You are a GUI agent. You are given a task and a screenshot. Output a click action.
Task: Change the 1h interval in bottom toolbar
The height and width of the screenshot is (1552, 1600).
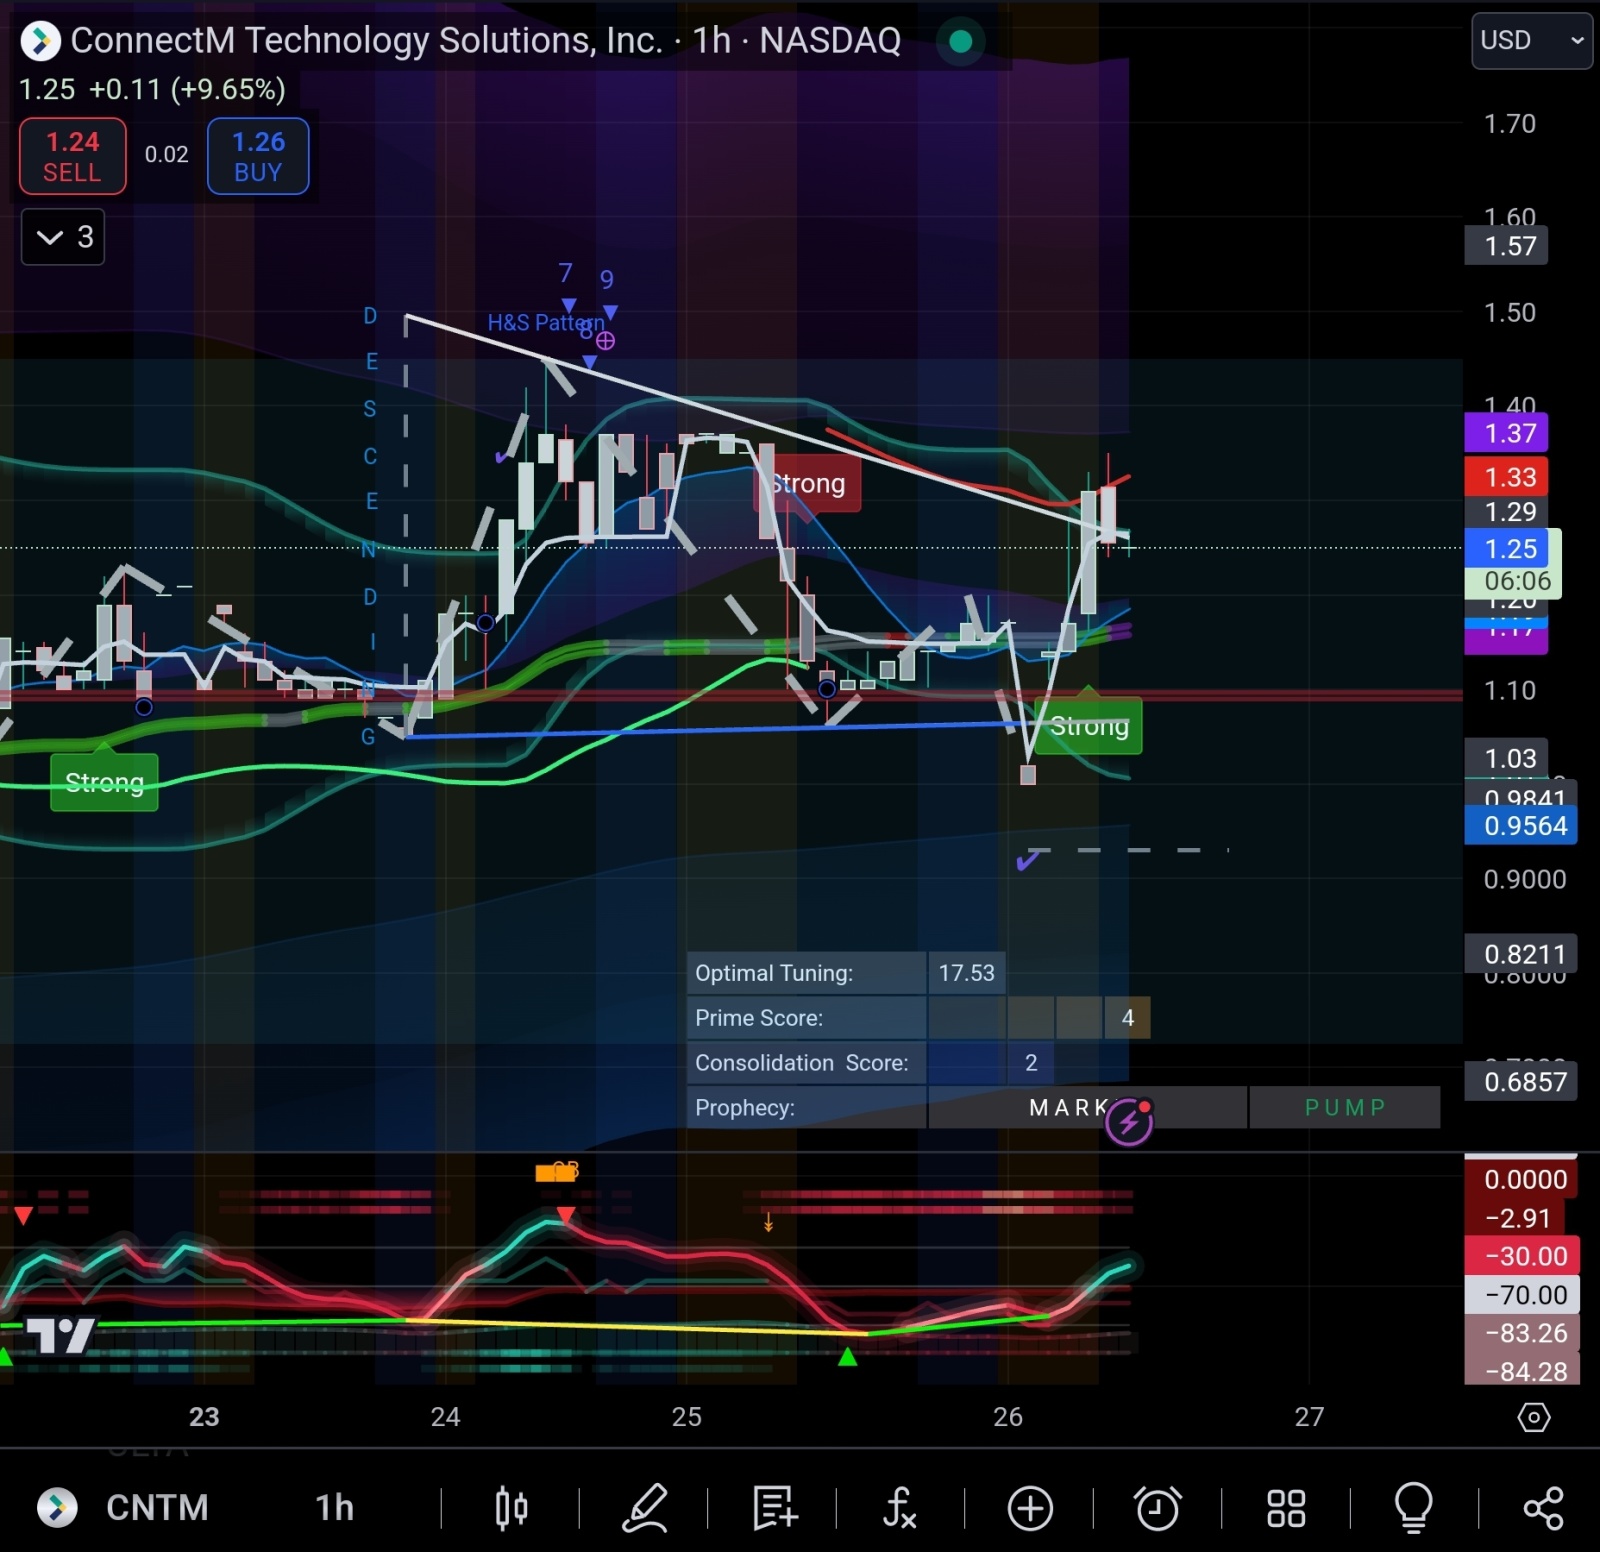[x=335, y=1507]
